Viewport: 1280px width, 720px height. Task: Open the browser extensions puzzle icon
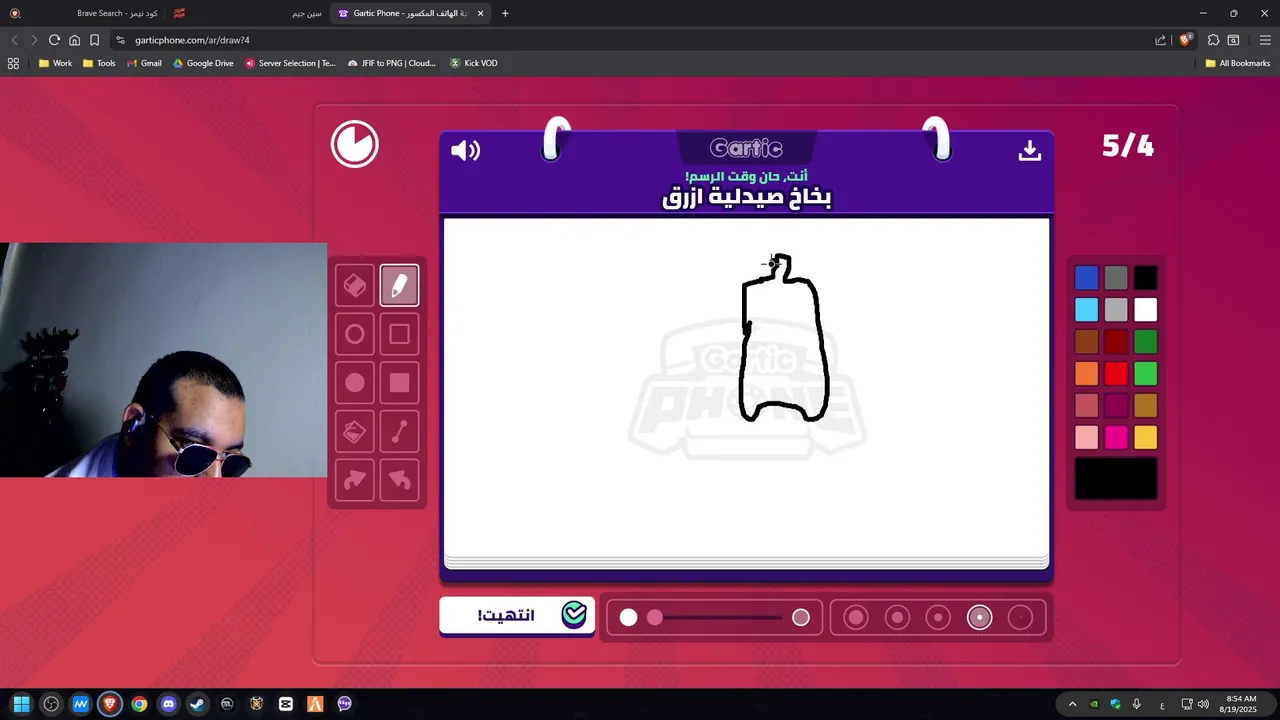(x=1213, y=40)
